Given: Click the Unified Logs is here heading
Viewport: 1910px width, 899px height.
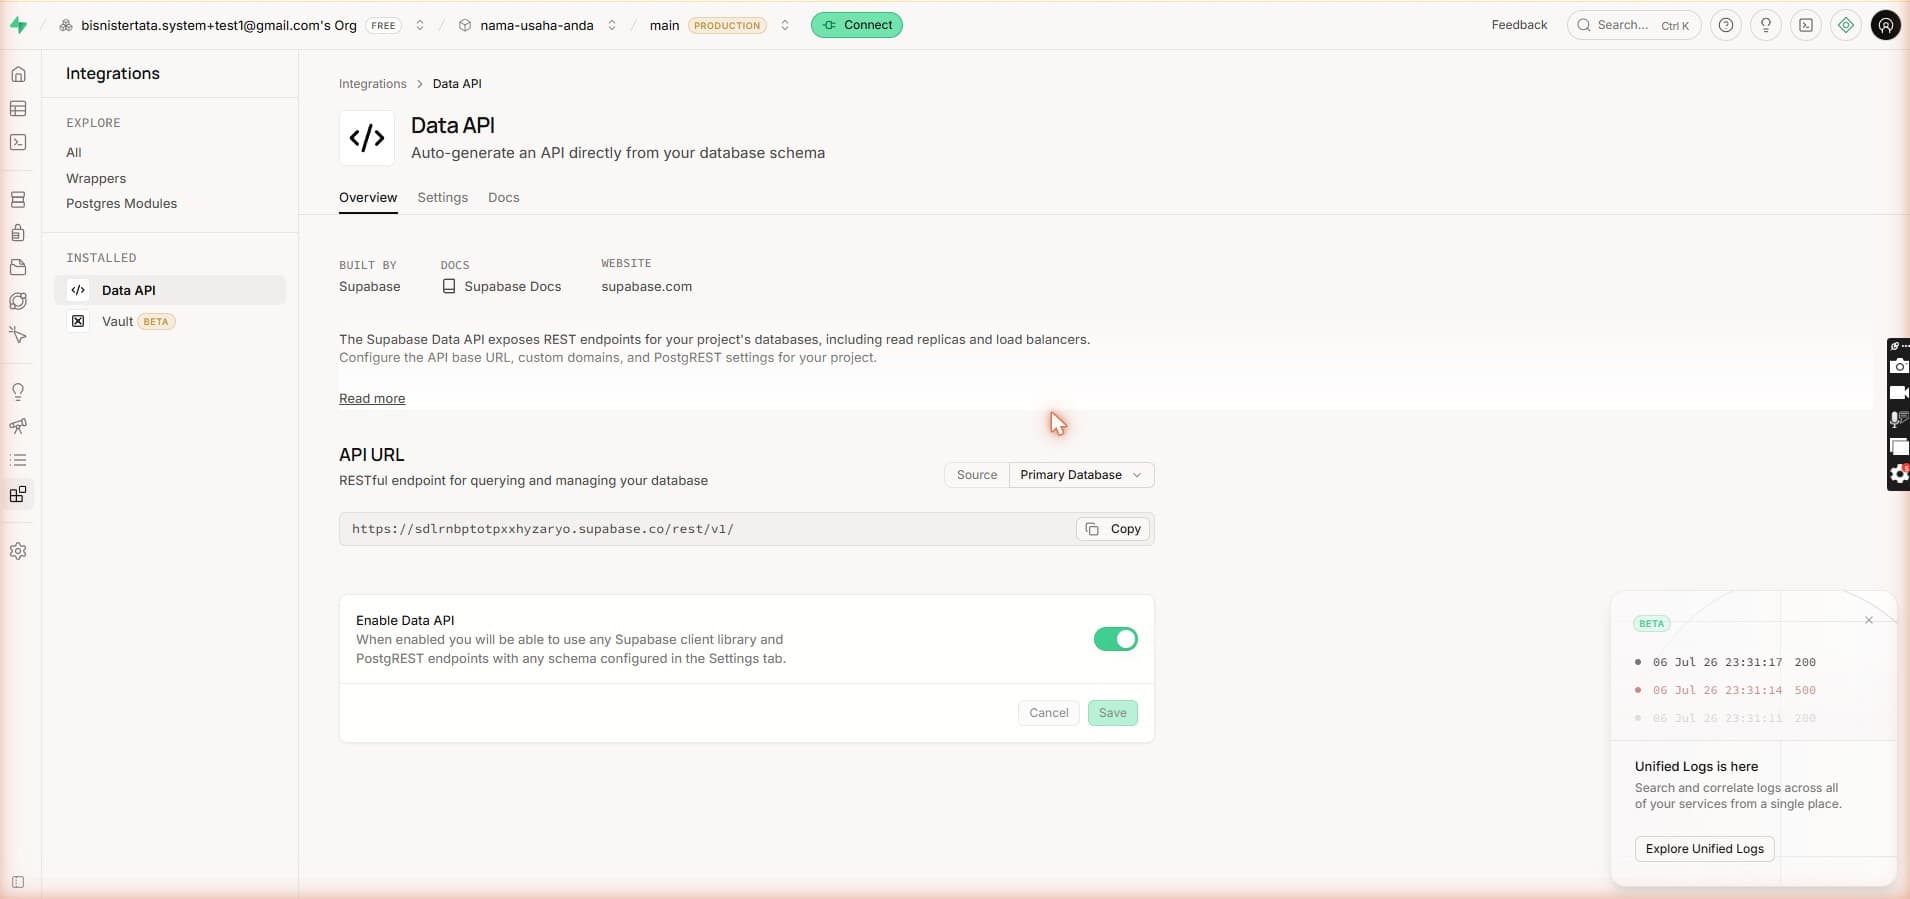Looking at the screenshot, I should [1696, 766].
